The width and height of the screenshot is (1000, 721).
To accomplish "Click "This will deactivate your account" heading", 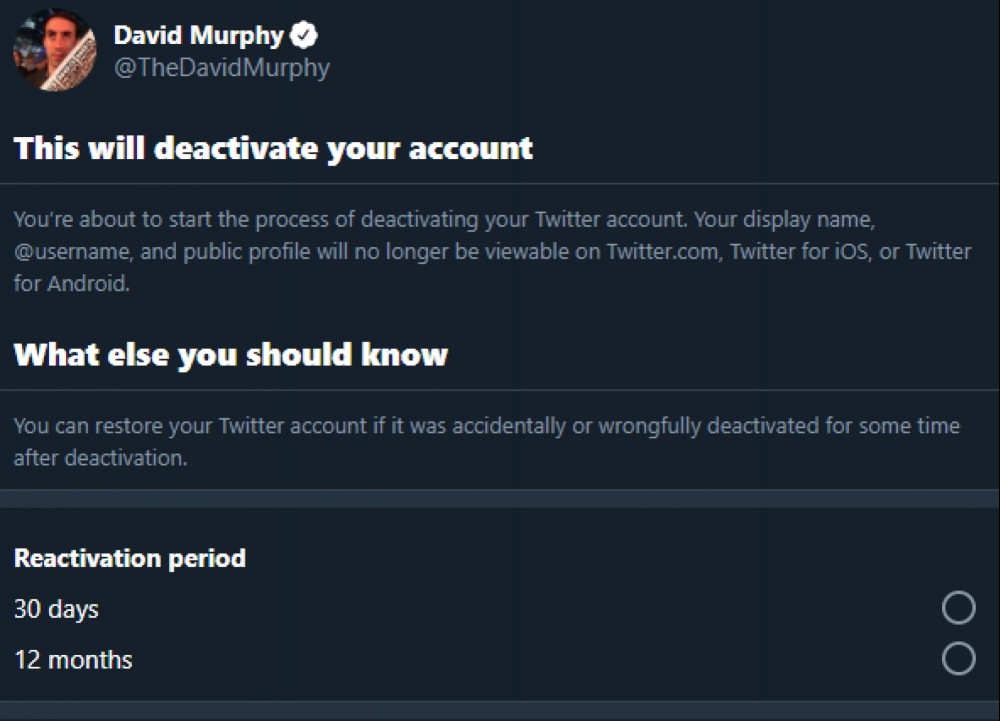I will (x=273, y=149).
